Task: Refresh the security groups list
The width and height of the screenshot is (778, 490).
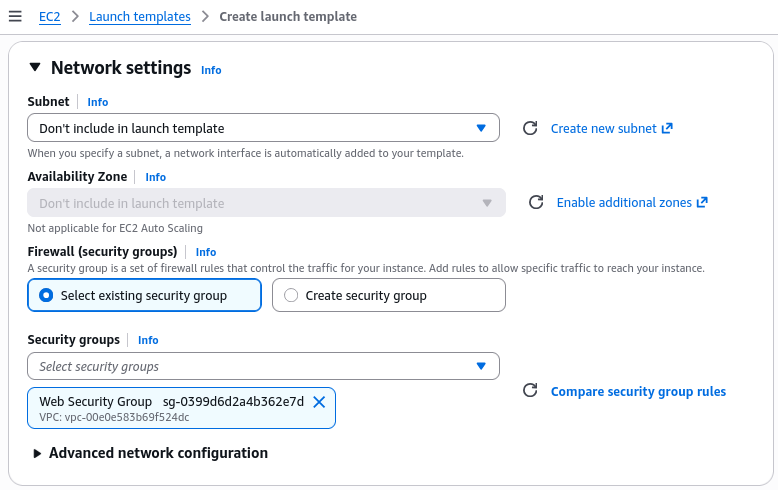Action: 530,391
